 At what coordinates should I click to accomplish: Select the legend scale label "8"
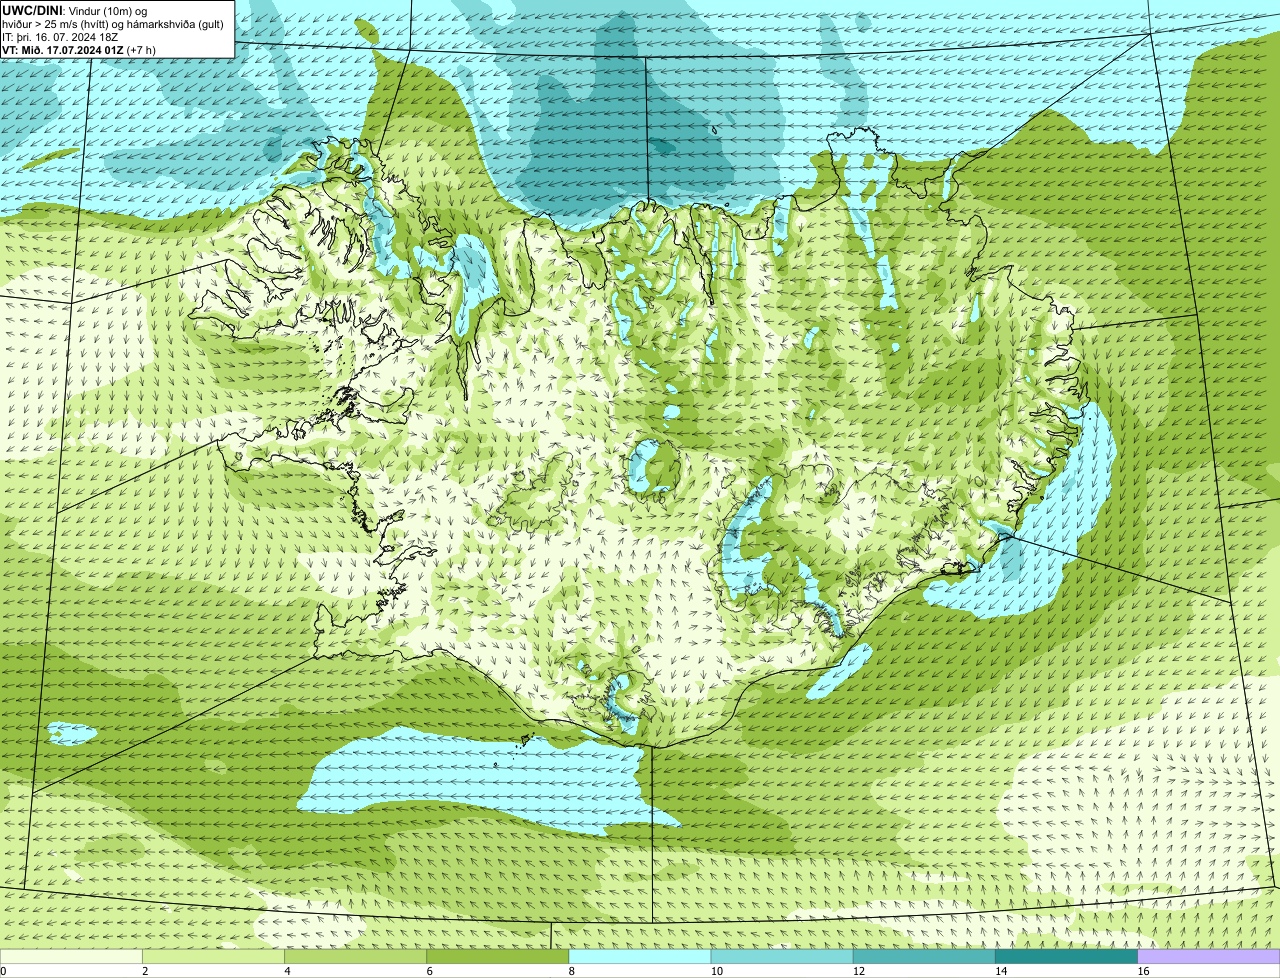(x=571, y=971)
